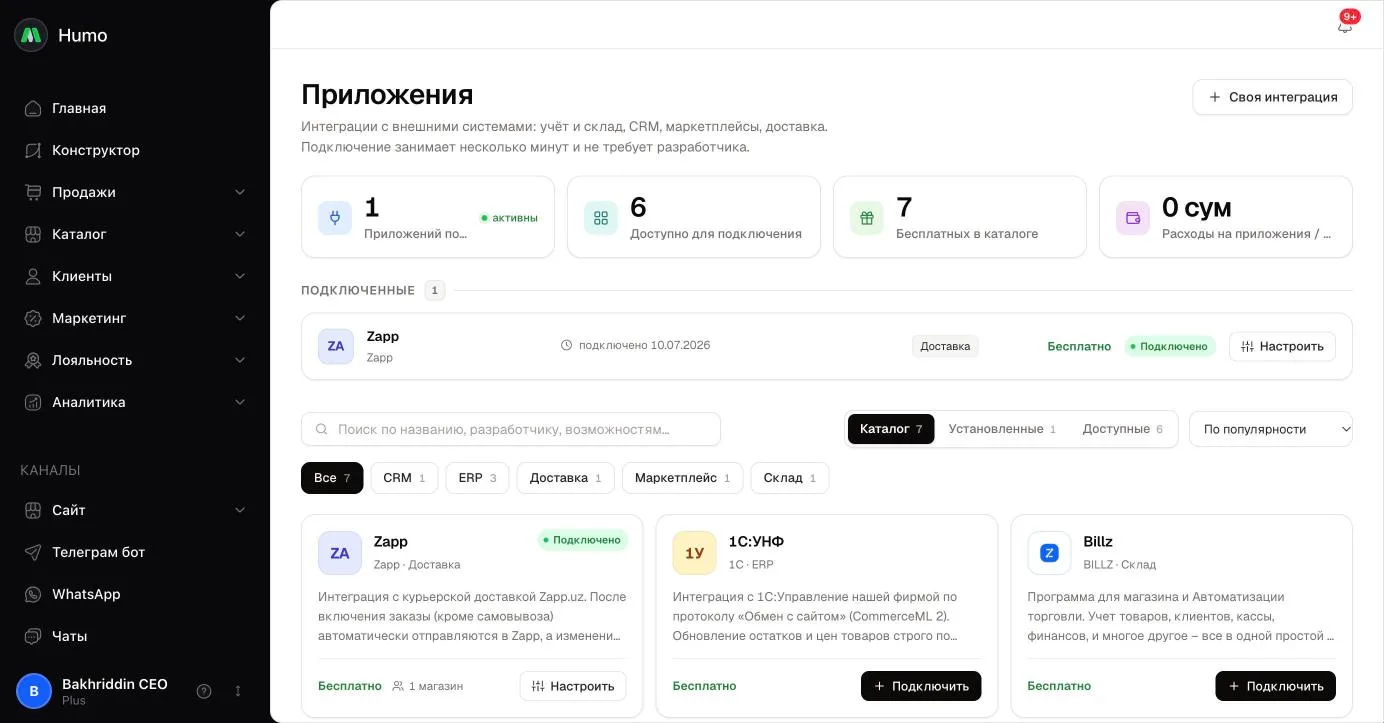The image size is (1384, 723).
Task: Connect the Billz app
Action: [1275, 686]
